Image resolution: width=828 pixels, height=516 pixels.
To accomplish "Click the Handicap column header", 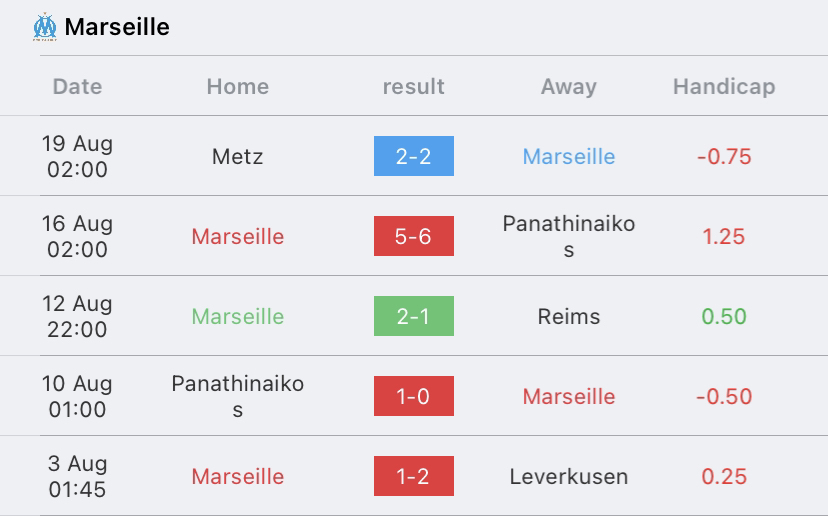I will point(724,86).
